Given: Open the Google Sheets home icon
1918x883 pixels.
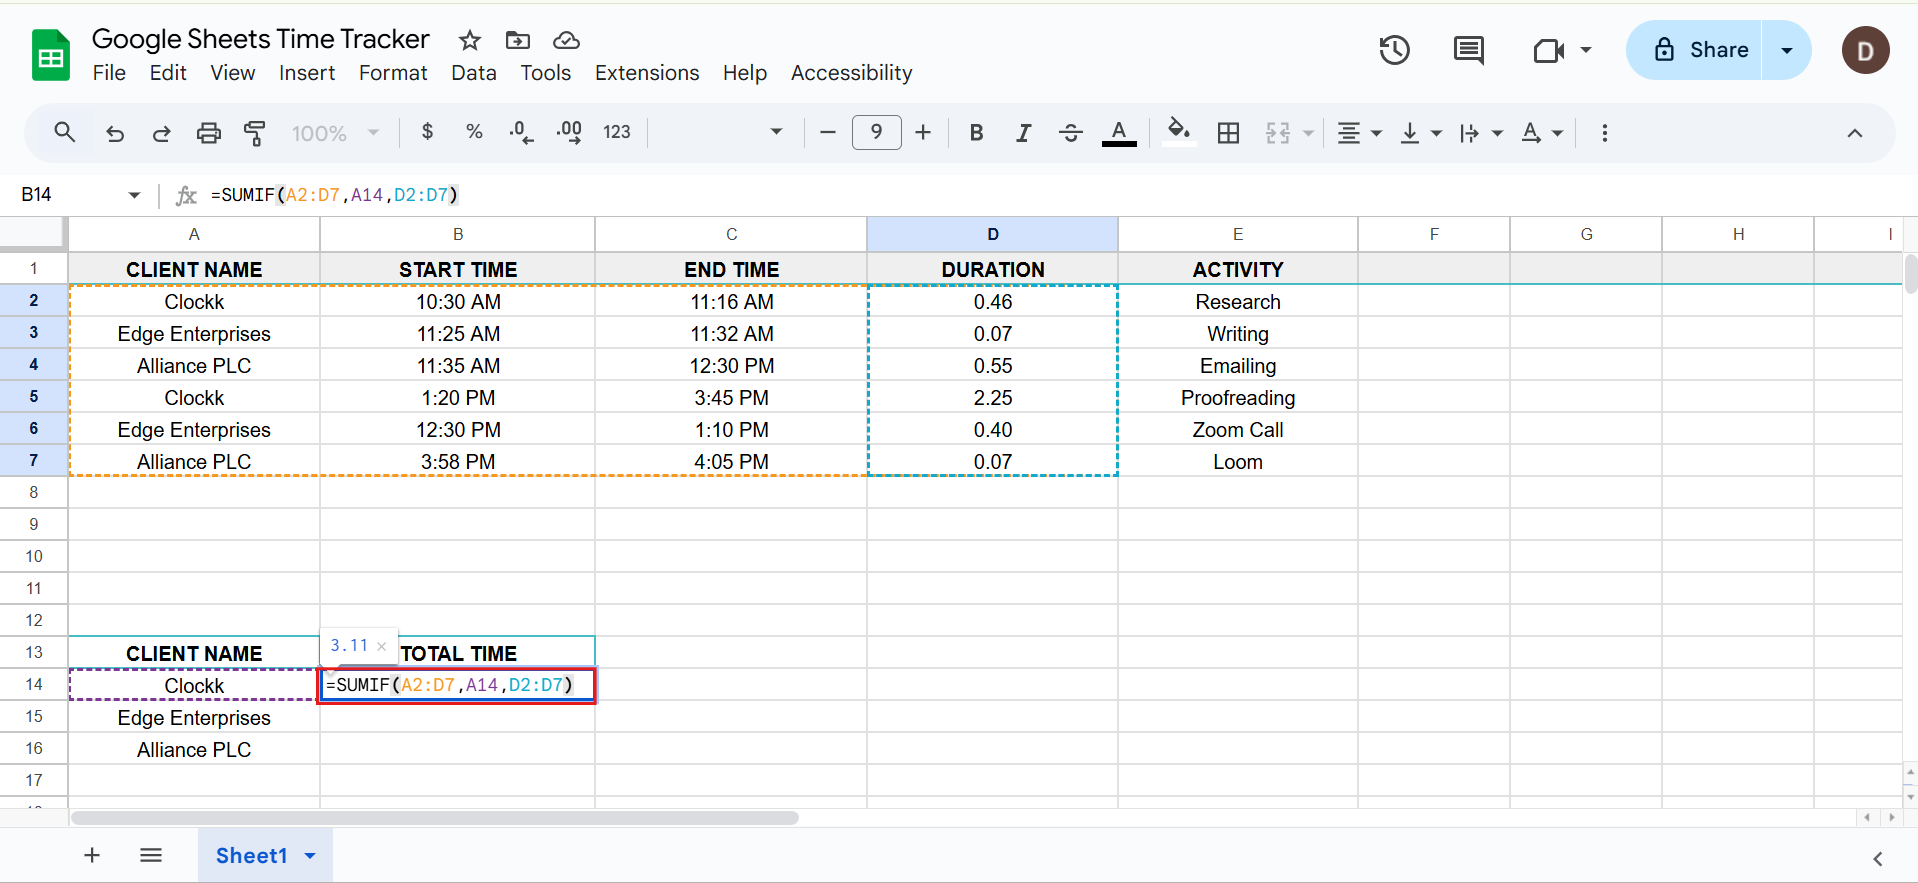Looking at the screenshot, I should (x=51, y=55).
